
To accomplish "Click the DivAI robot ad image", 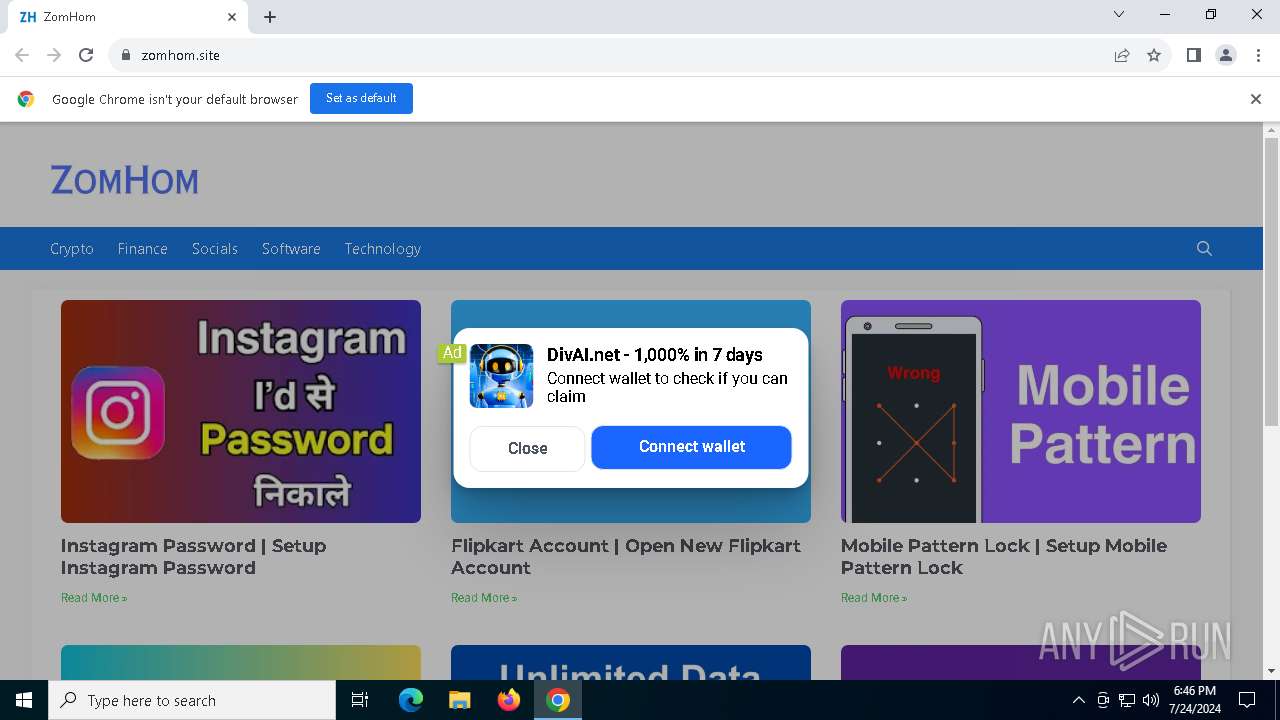I will 501,376.
